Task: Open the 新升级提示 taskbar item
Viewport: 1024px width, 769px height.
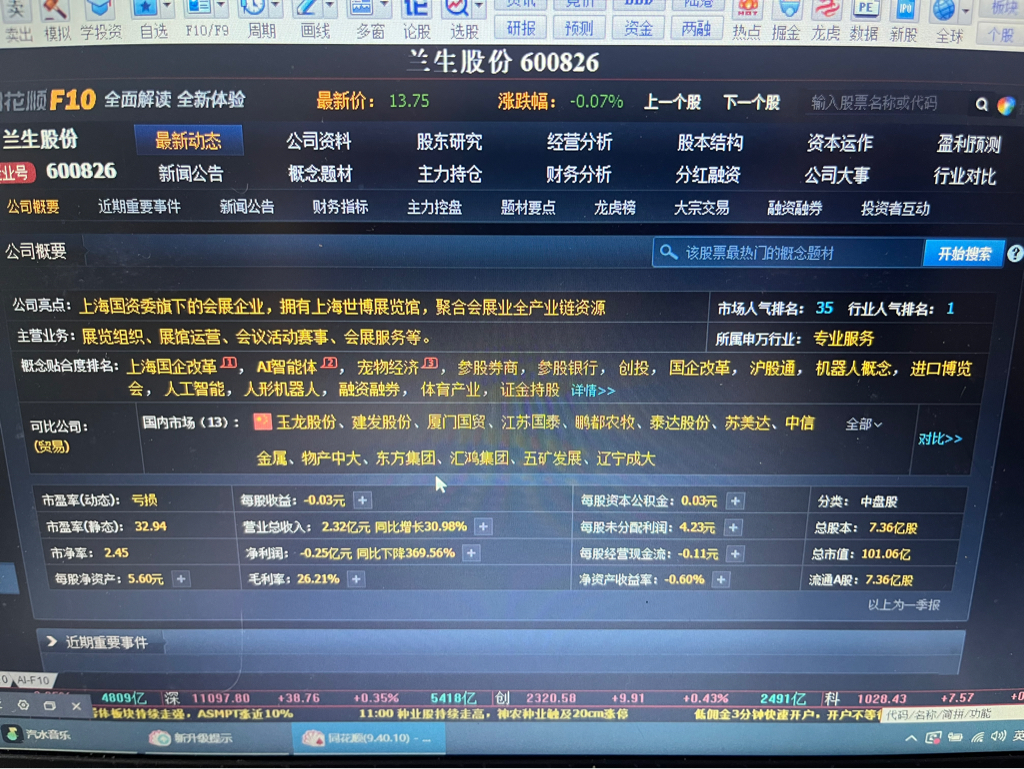Action: 191,738
